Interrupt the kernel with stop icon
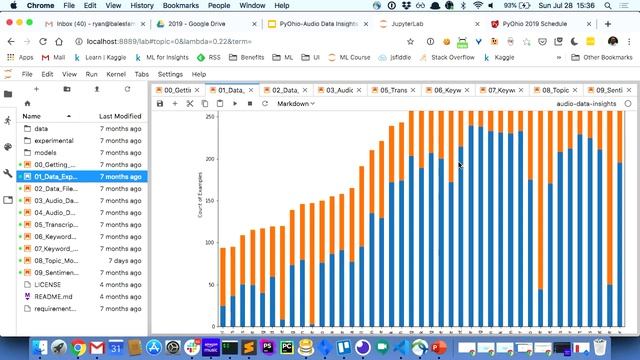 250,104
